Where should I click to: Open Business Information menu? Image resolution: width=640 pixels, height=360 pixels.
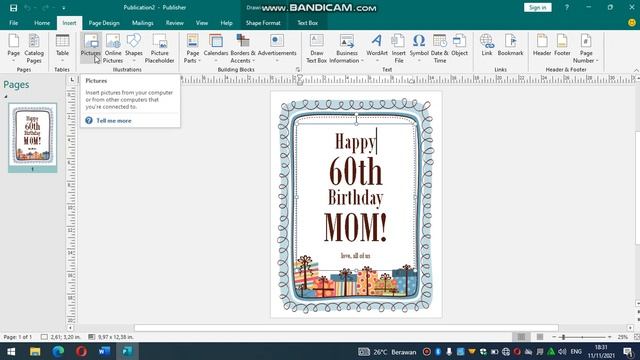click(x=347, y=48)
